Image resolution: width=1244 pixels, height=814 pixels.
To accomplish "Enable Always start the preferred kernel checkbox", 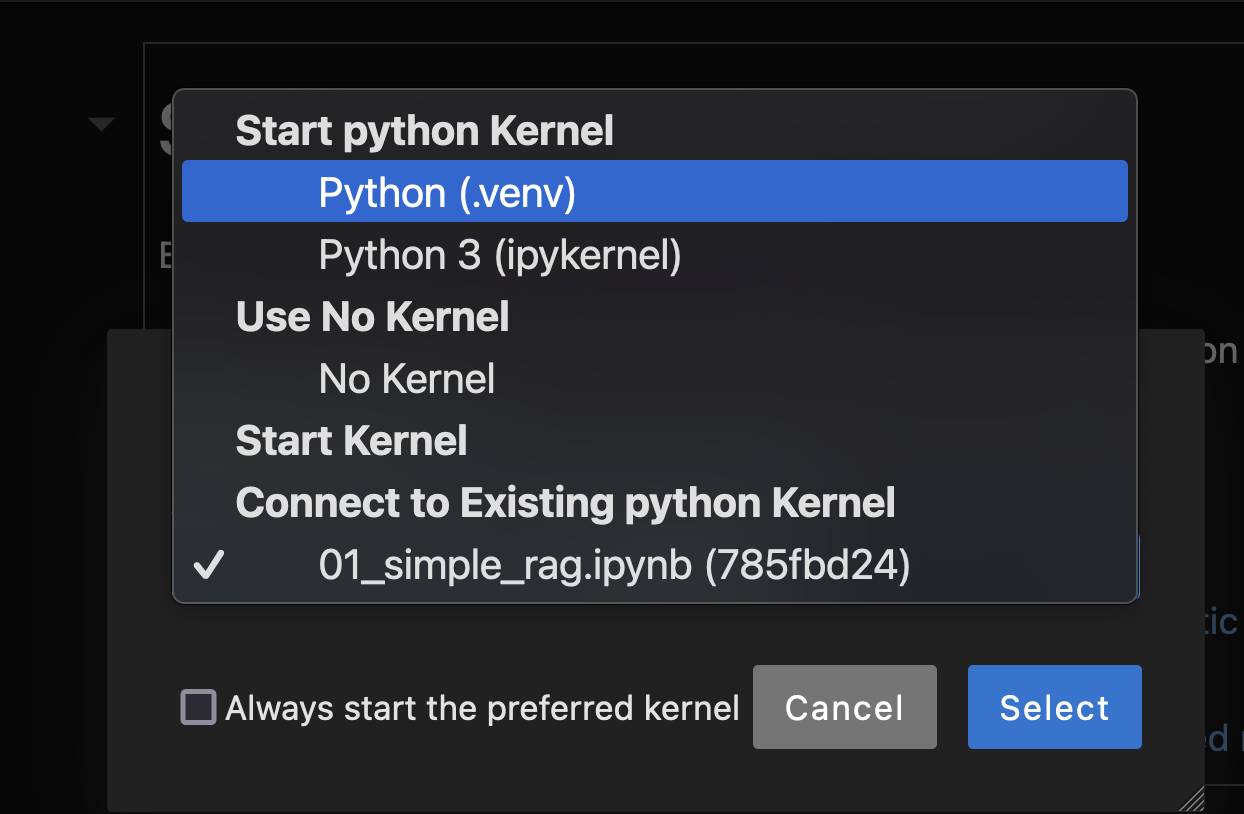I will coord(198,708).
